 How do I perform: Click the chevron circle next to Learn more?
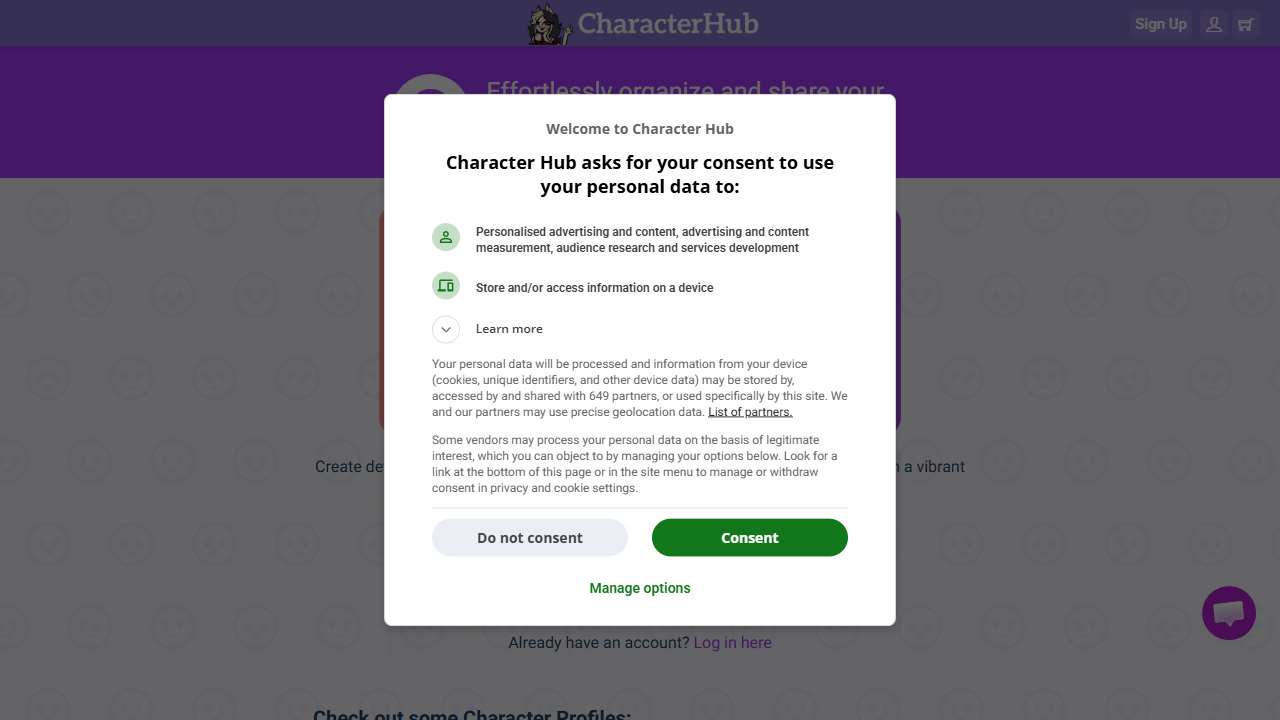(x=446, y=329)
